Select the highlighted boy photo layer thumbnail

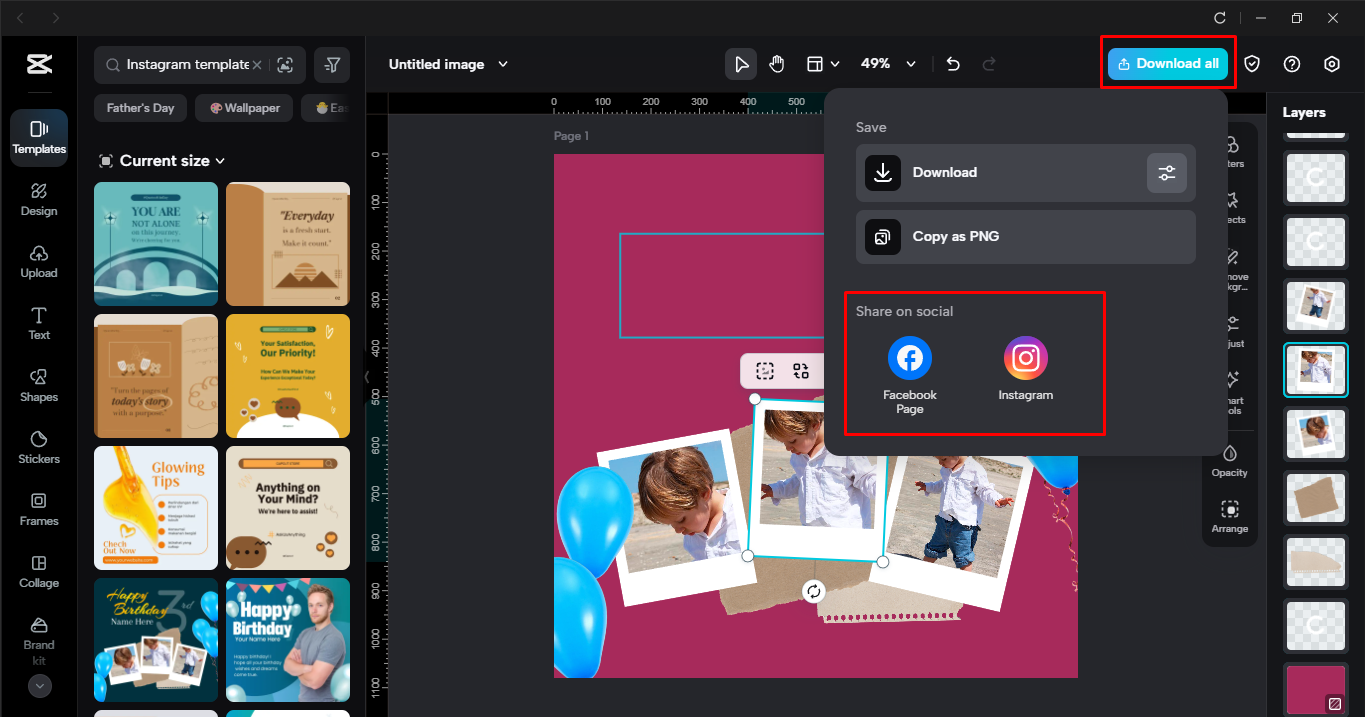(1315, 370)
